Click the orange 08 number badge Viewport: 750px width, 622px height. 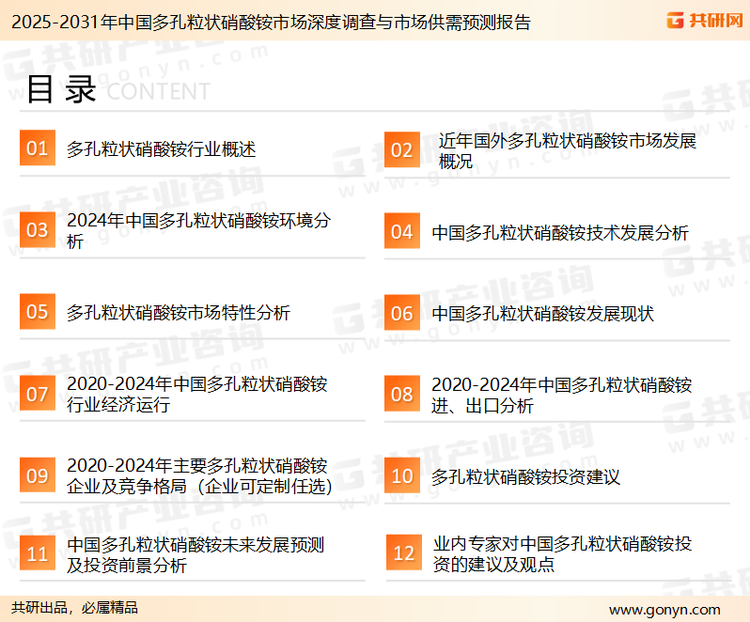pos(402,394)
